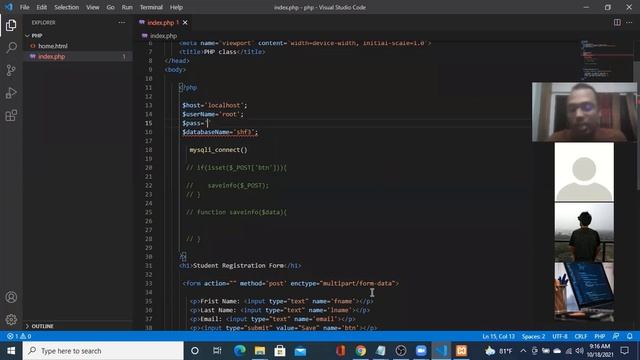This screenshot has width=640, height=360.
Task: Open the View menu
Action: tap(93, 7)
